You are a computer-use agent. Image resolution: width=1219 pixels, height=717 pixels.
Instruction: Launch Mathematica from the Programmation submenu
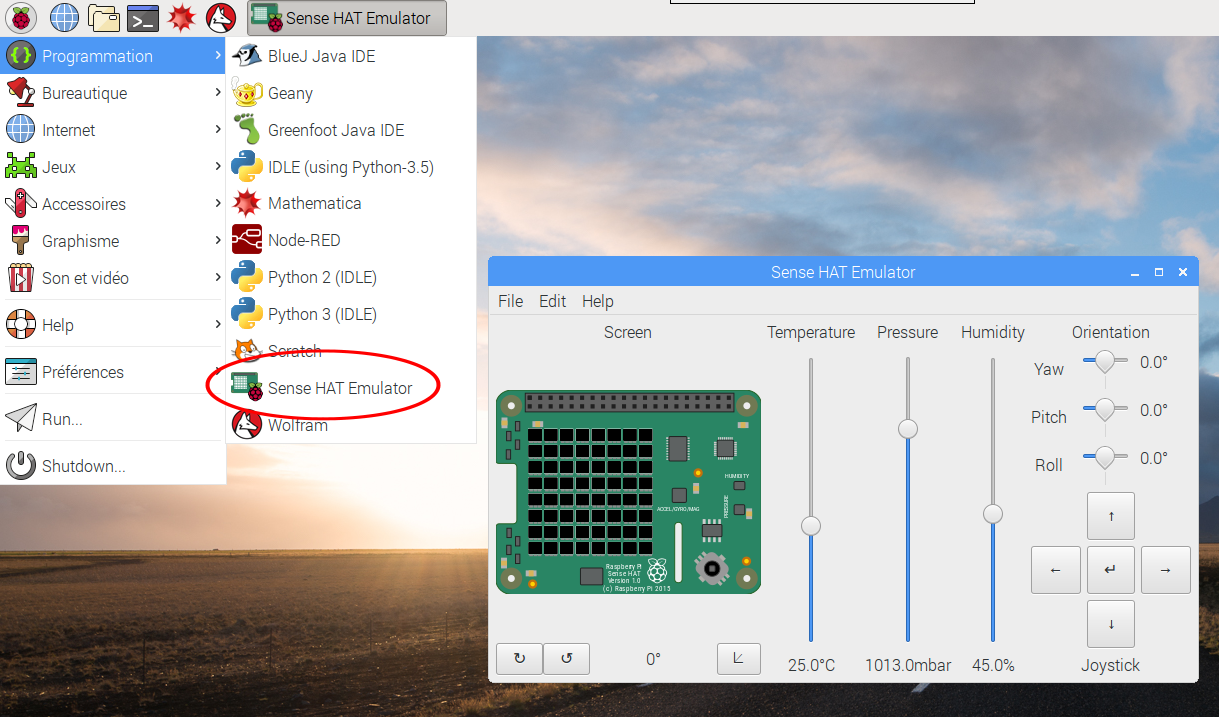click(x=351, y=203)
